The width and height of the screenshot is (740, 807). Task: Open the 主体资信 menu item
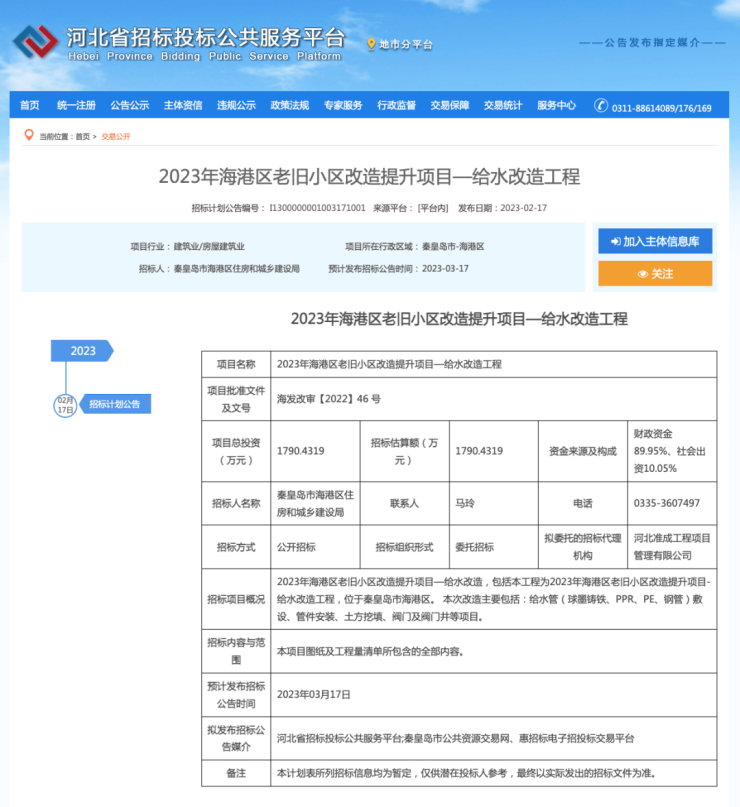183,106
